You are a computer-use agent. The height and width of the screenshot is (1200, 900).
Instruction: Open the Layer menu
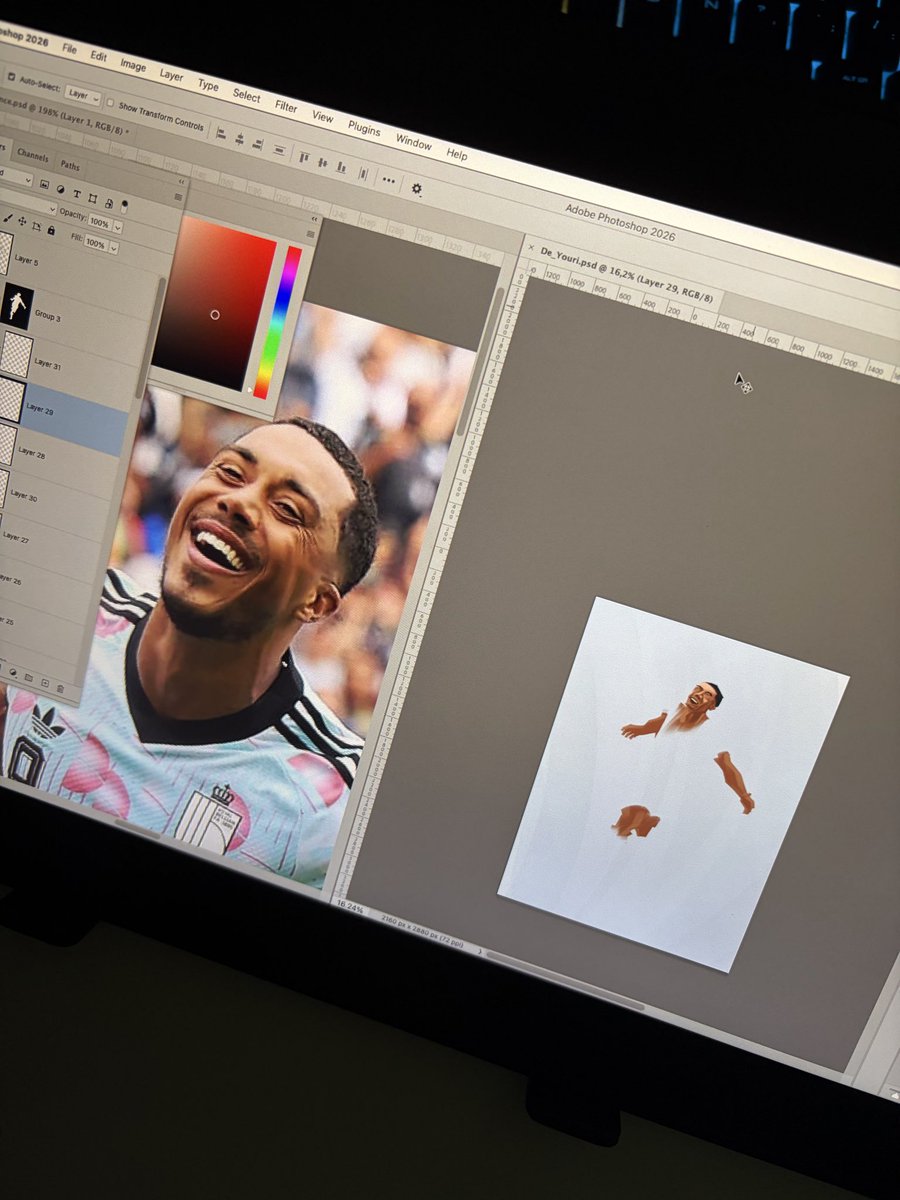tap(171, 75)
